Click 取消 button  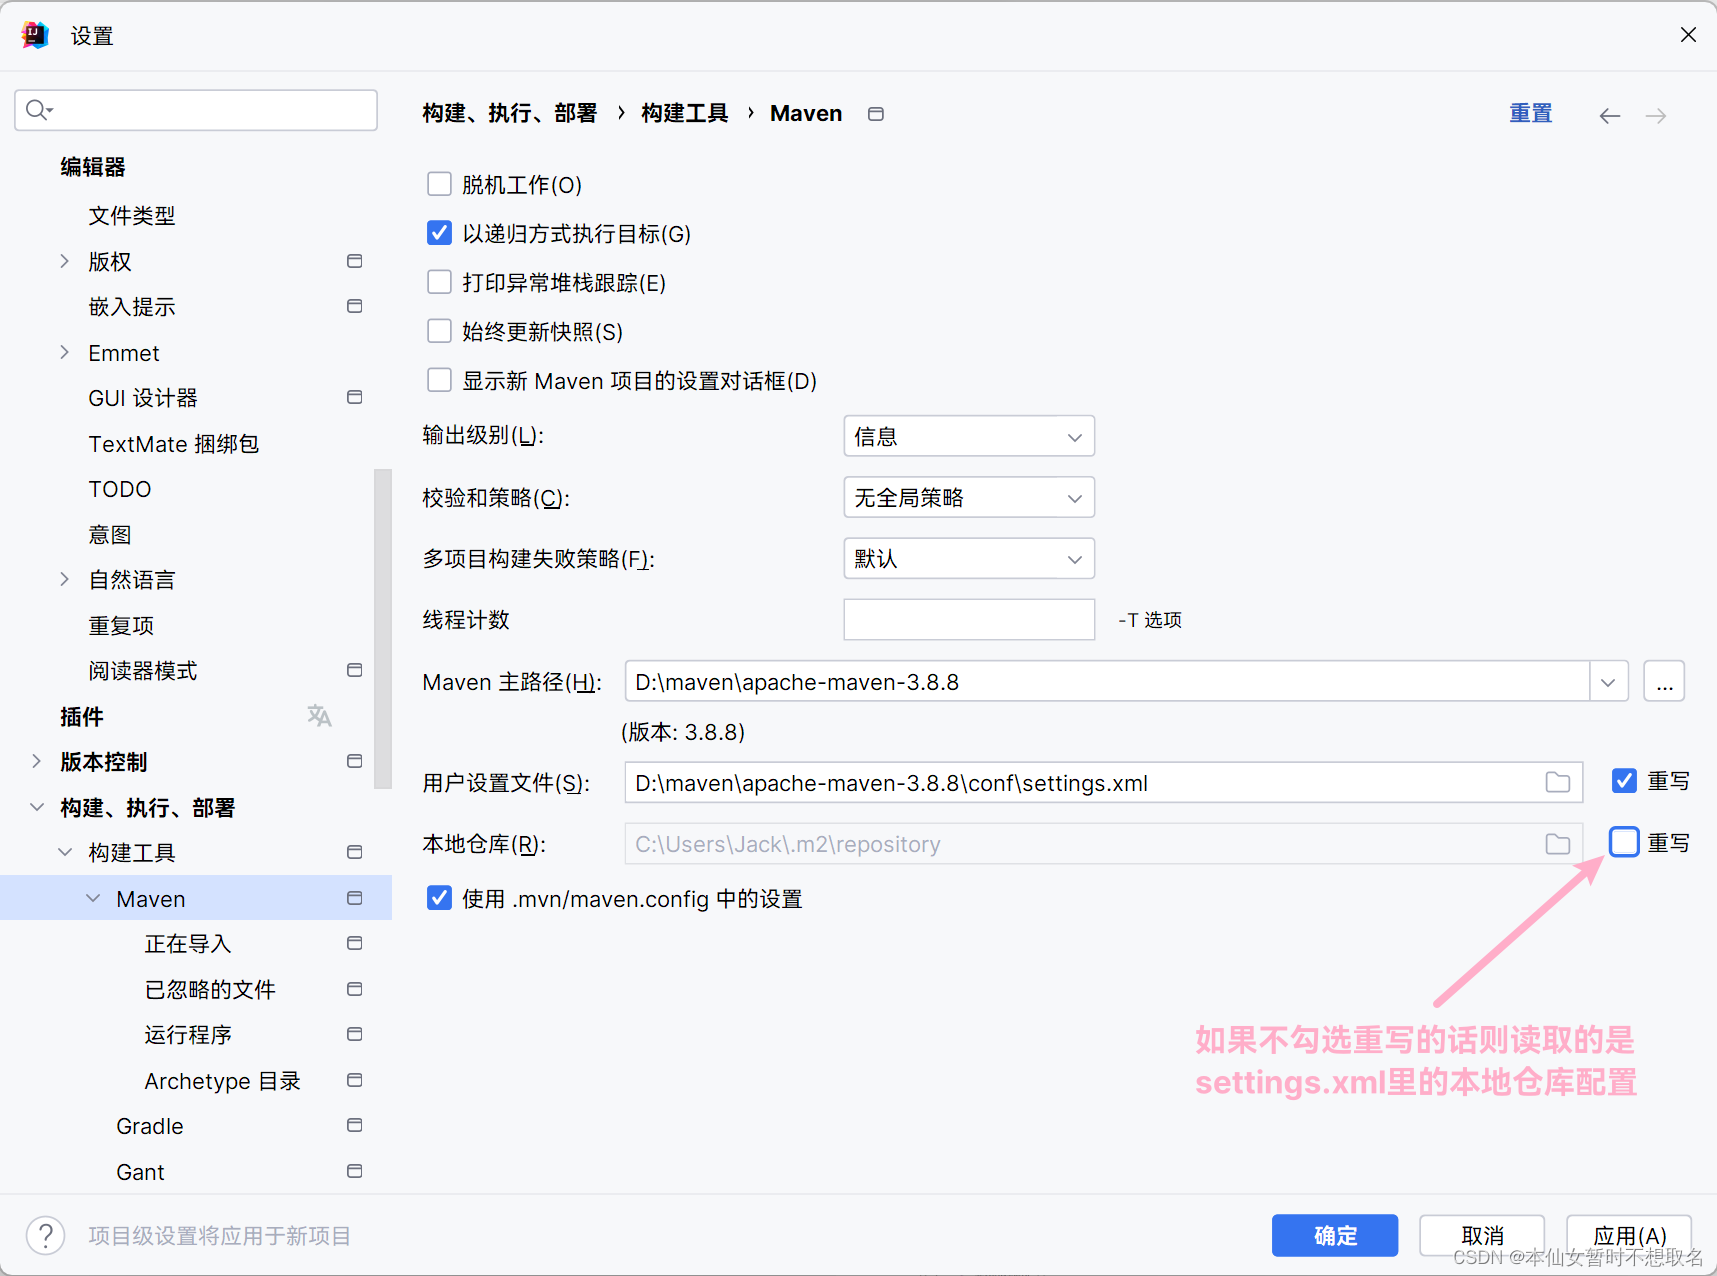[x=1482, y=1235]
